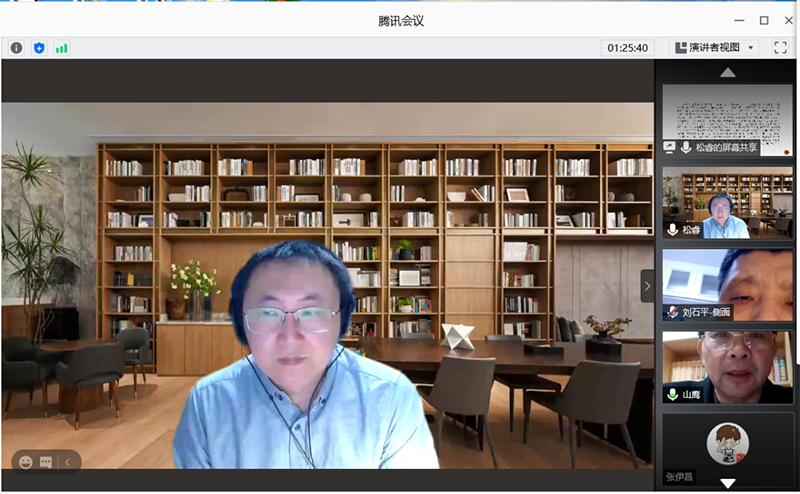The height and width of the screenshot is (494, 800).
Task: Select the 山鹰 video thumbnail
Action: 727,365
